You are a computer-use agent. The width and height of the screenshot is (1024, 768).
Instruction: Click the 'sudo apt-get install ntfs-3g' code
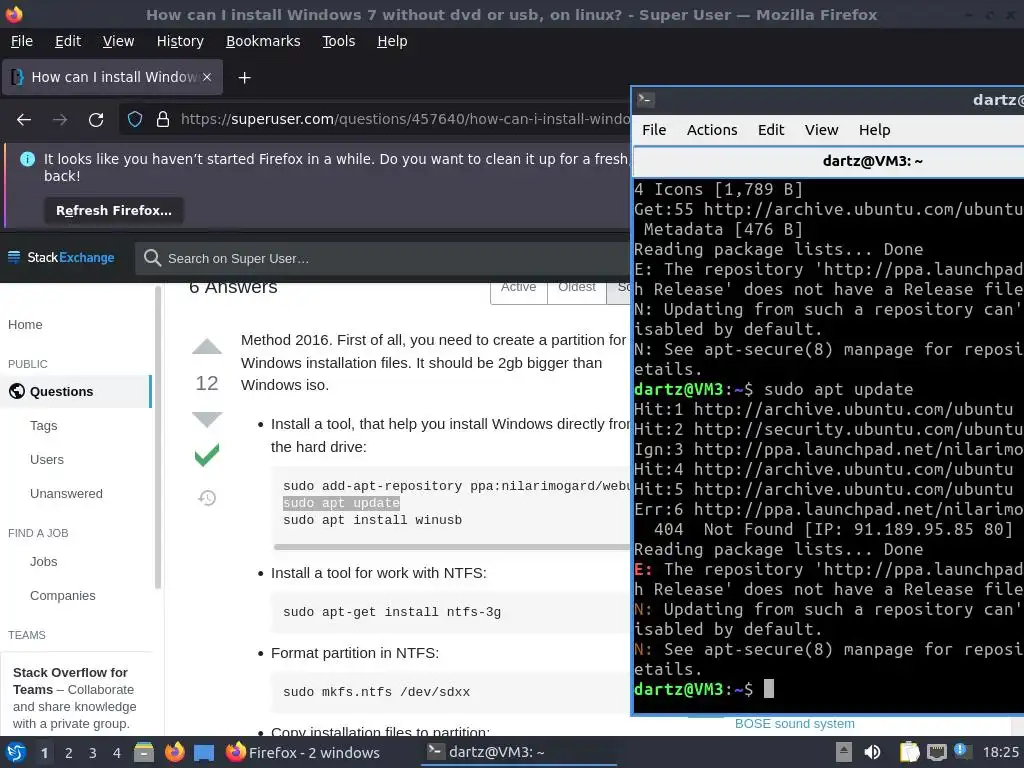tap(392, 612)
